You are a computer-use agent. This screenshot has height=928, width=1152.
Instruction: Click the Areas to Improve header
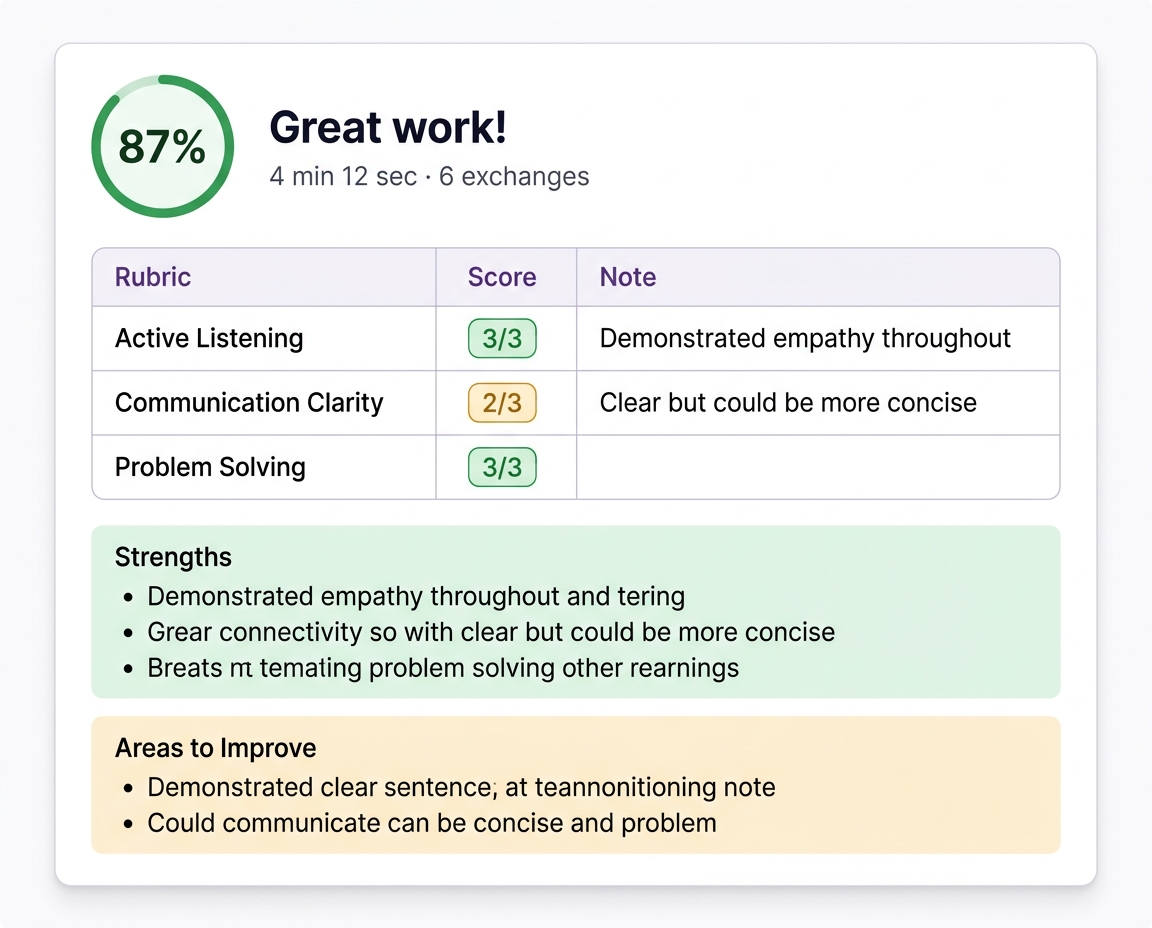click(215, 747)
